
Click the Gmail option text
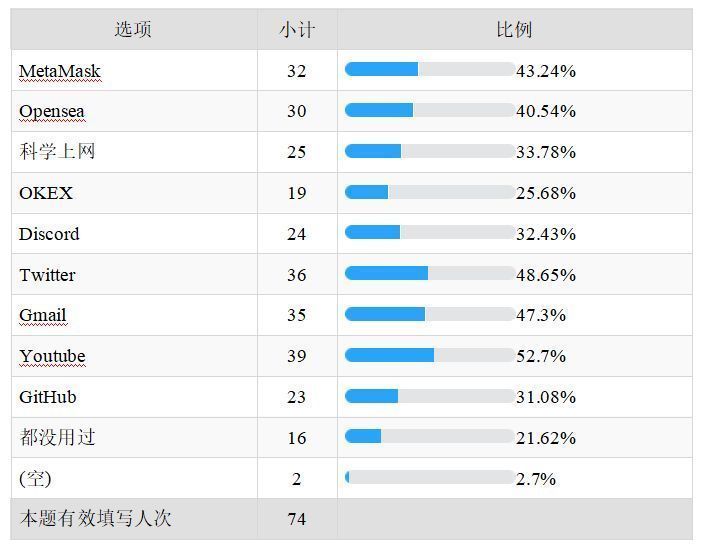43,315
